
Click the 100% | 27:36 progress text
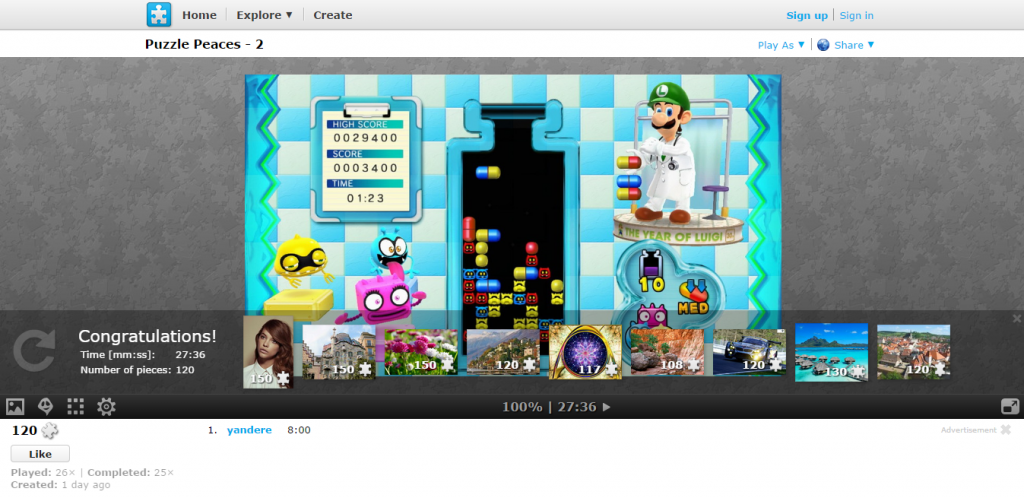coord(549,408)
